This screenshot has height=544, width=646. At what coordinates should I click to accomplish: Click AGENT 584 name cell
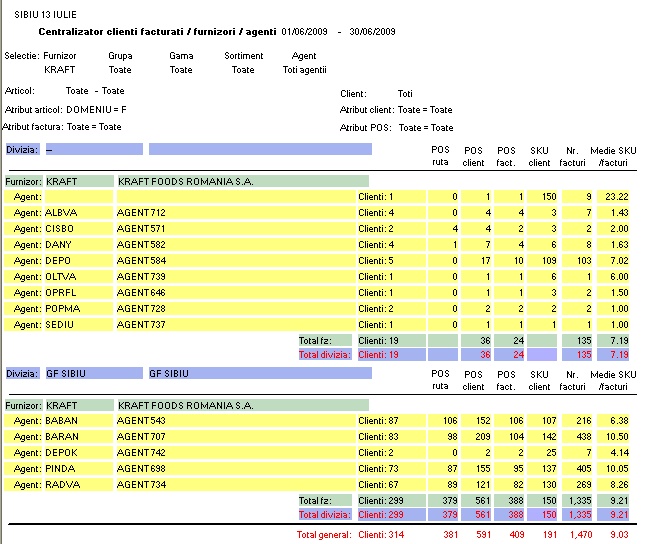[236, 261]
